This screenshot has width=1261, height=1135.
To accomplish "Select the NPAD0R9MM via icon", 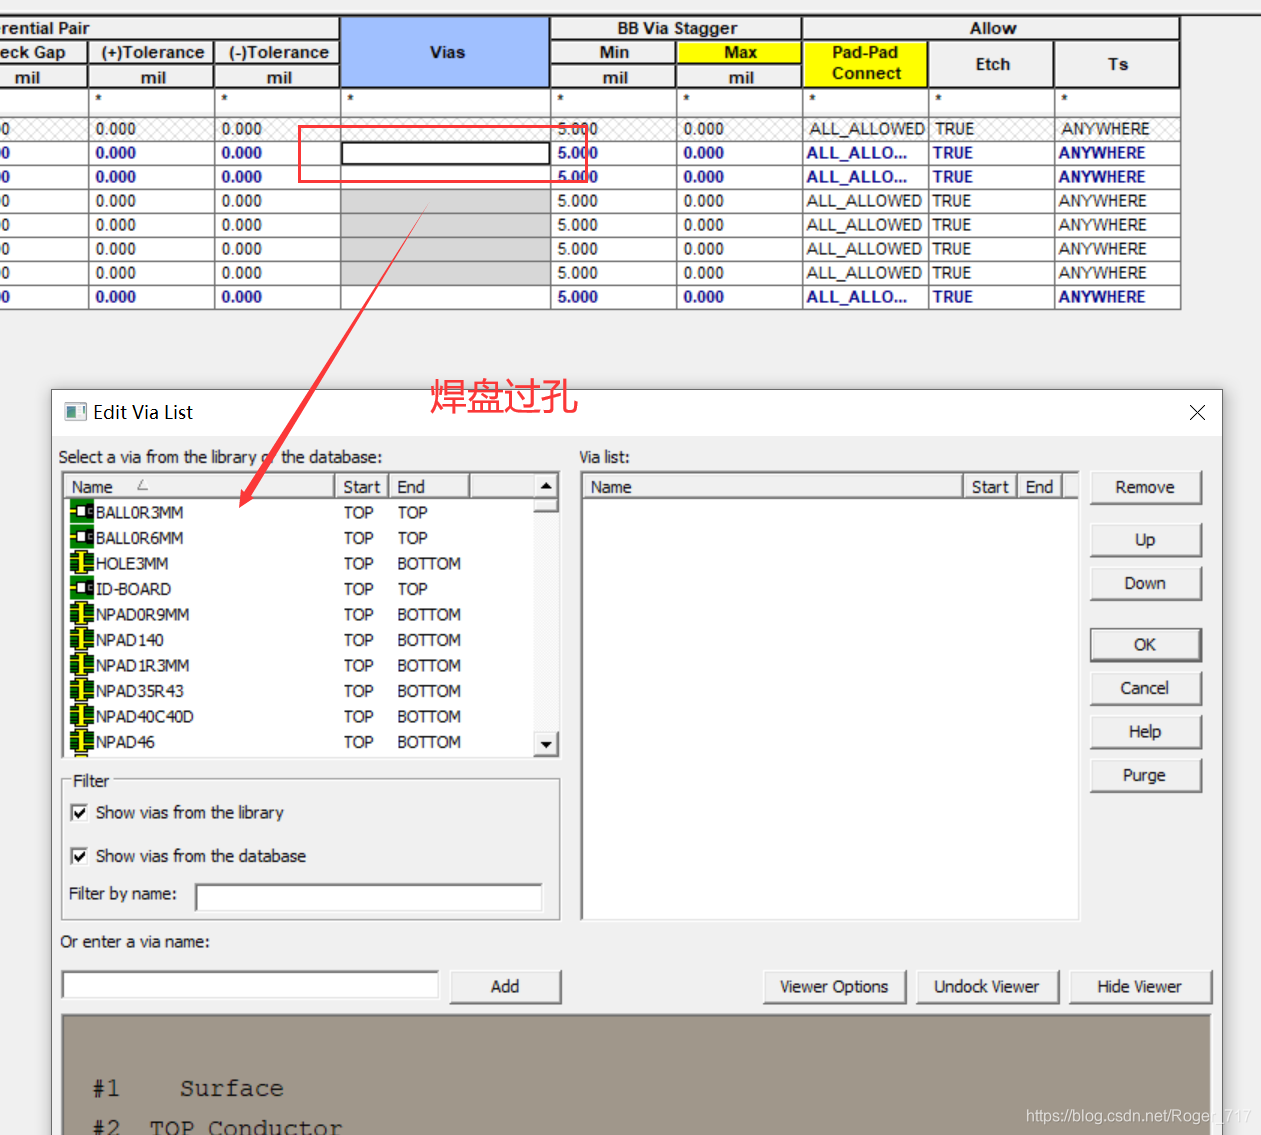I will tap(81, 614).
